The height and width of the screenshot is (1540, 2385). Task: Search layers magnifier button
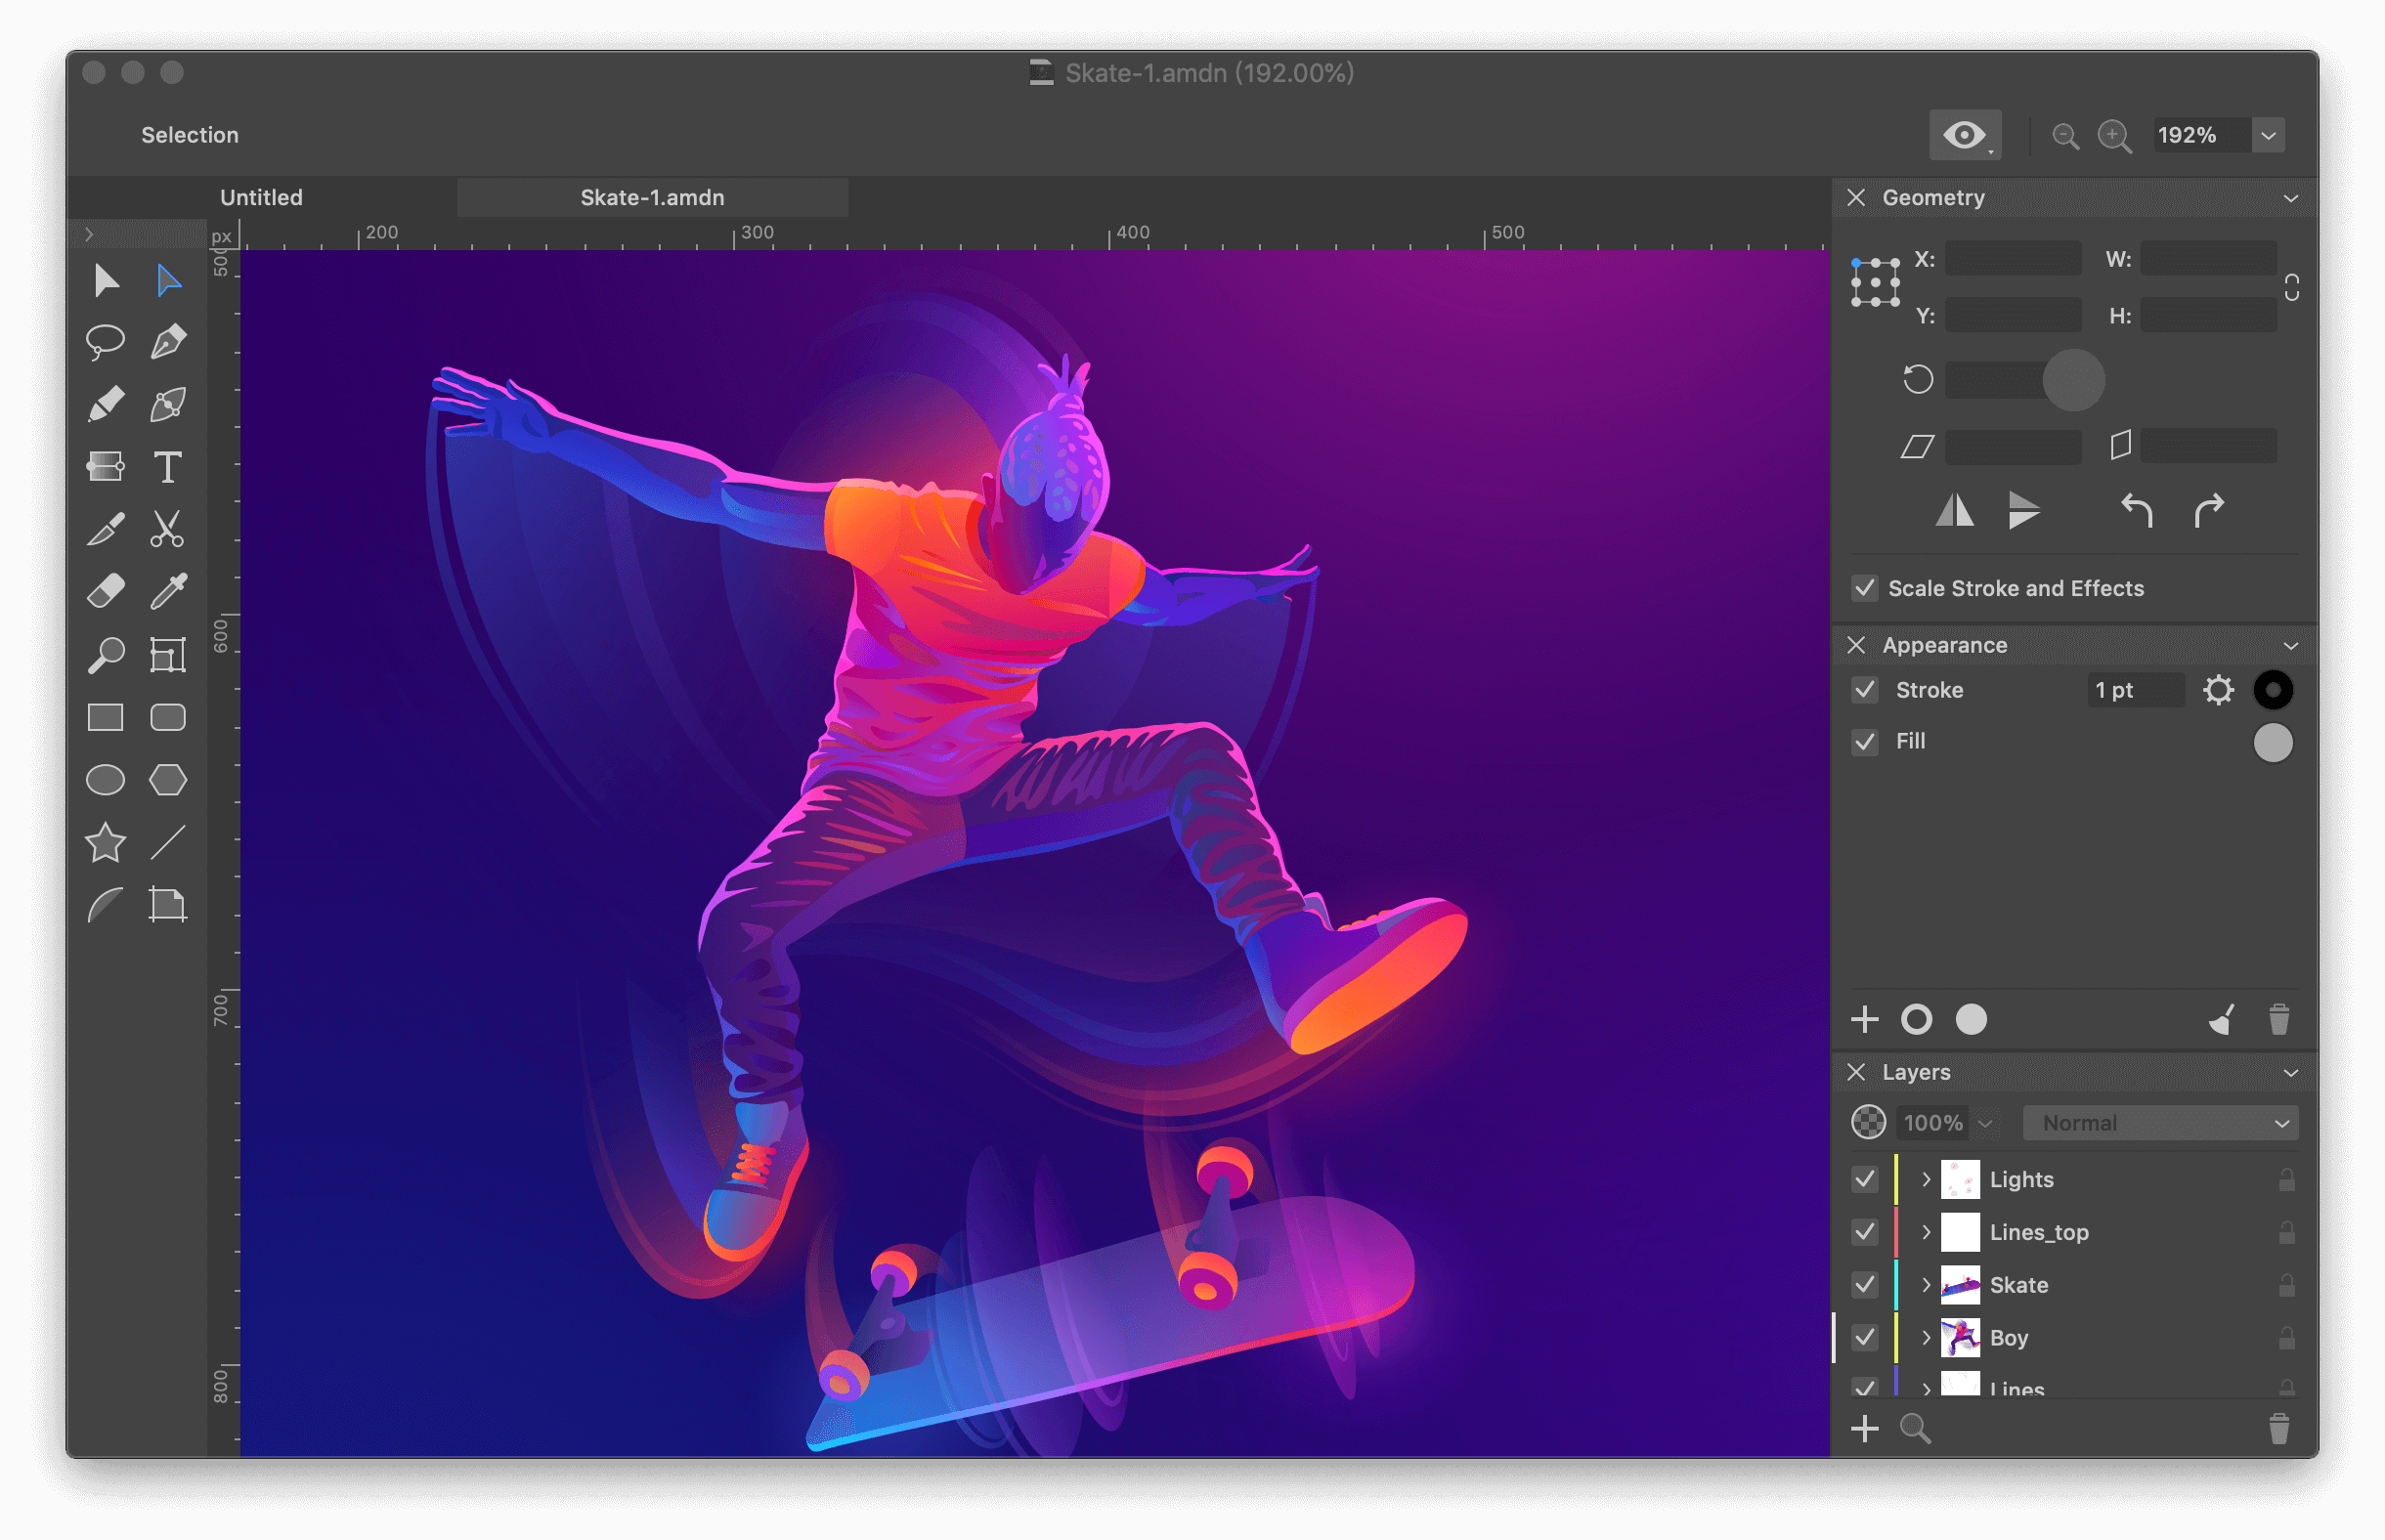pos(1915,1429)
